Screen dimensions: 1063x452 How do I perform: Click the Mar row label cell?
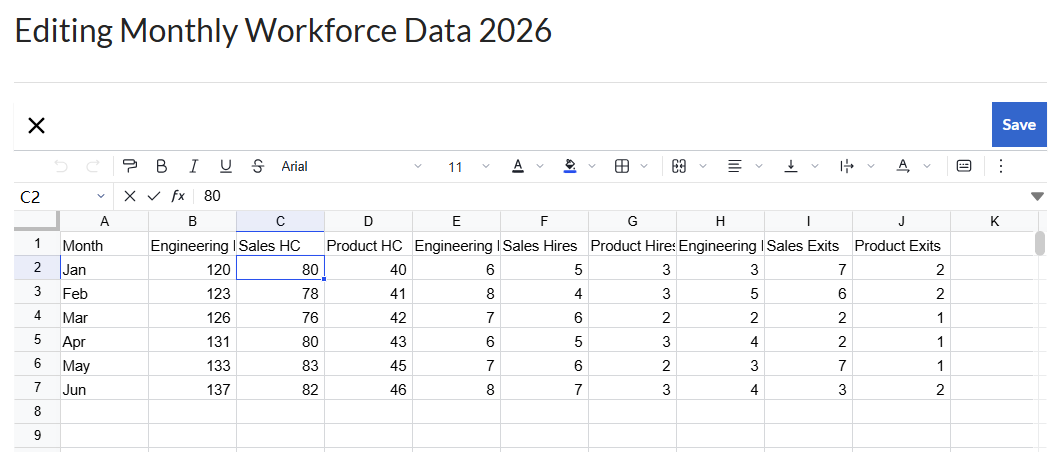[x=104, y=317]
